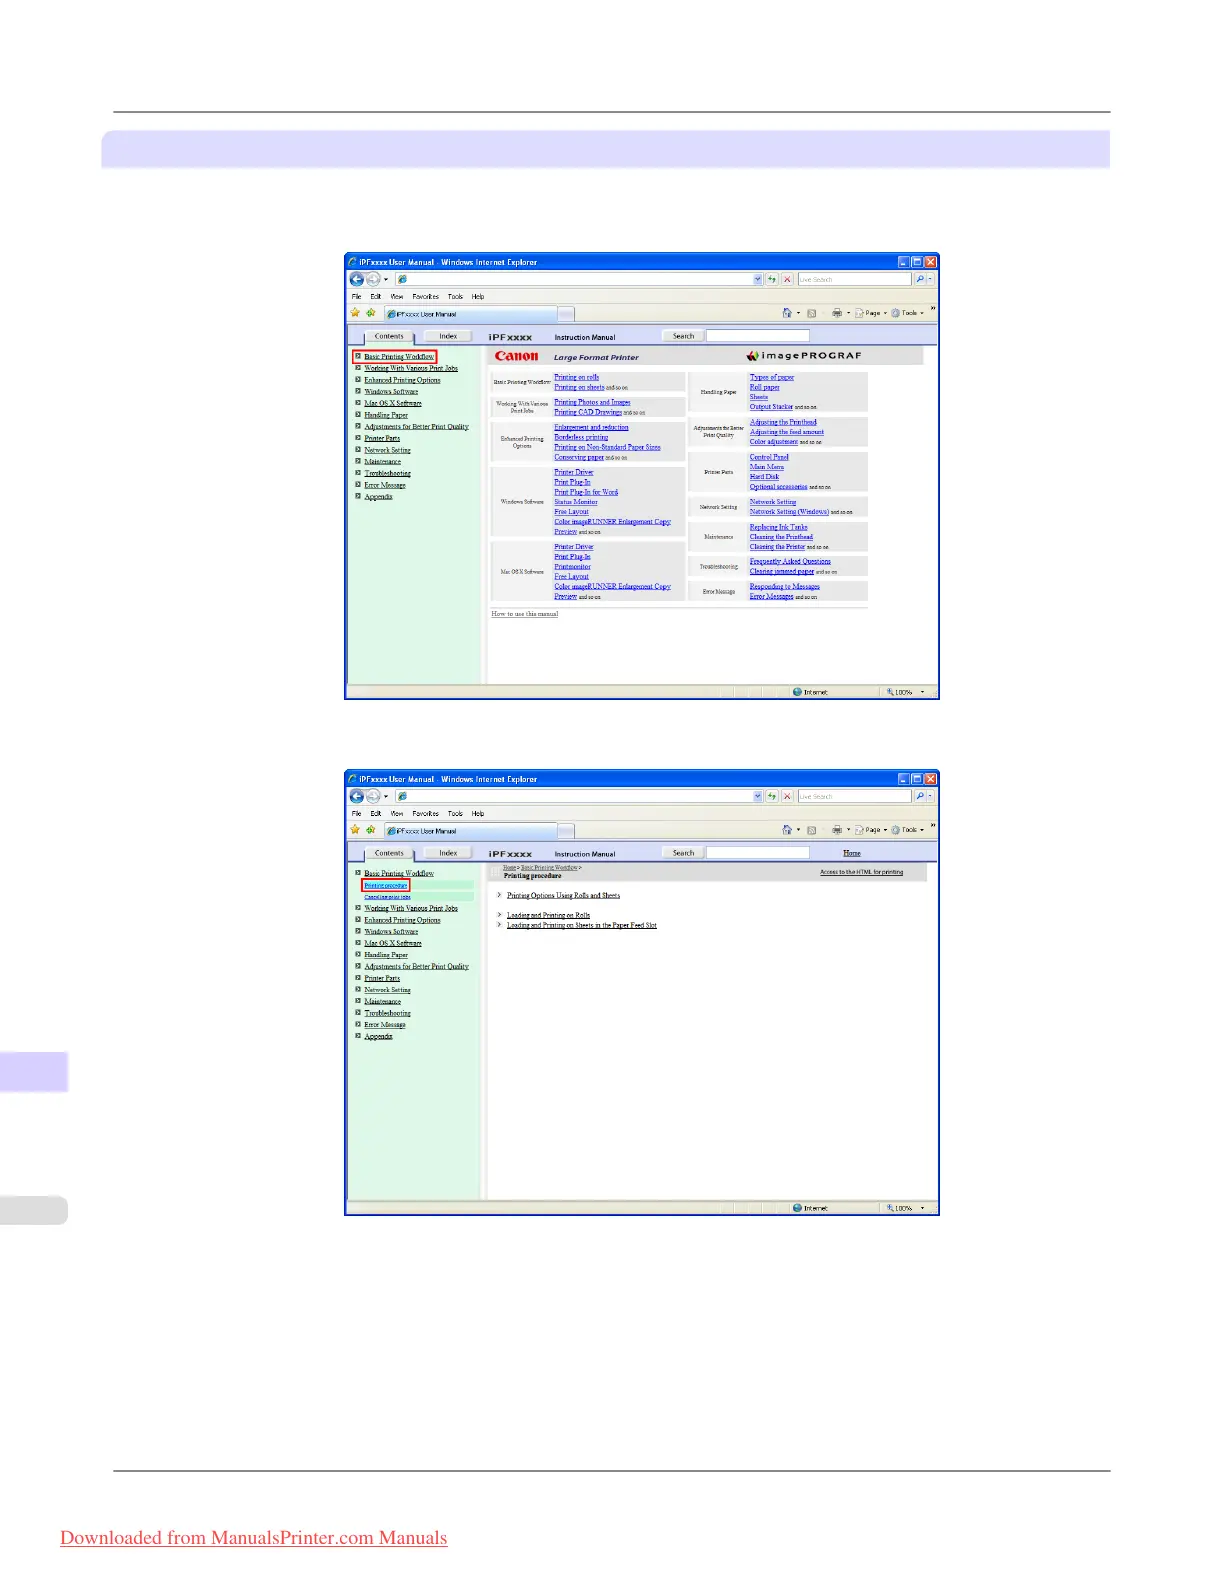Open the highlighted Basic Printing Workflow link

[399, 356]
